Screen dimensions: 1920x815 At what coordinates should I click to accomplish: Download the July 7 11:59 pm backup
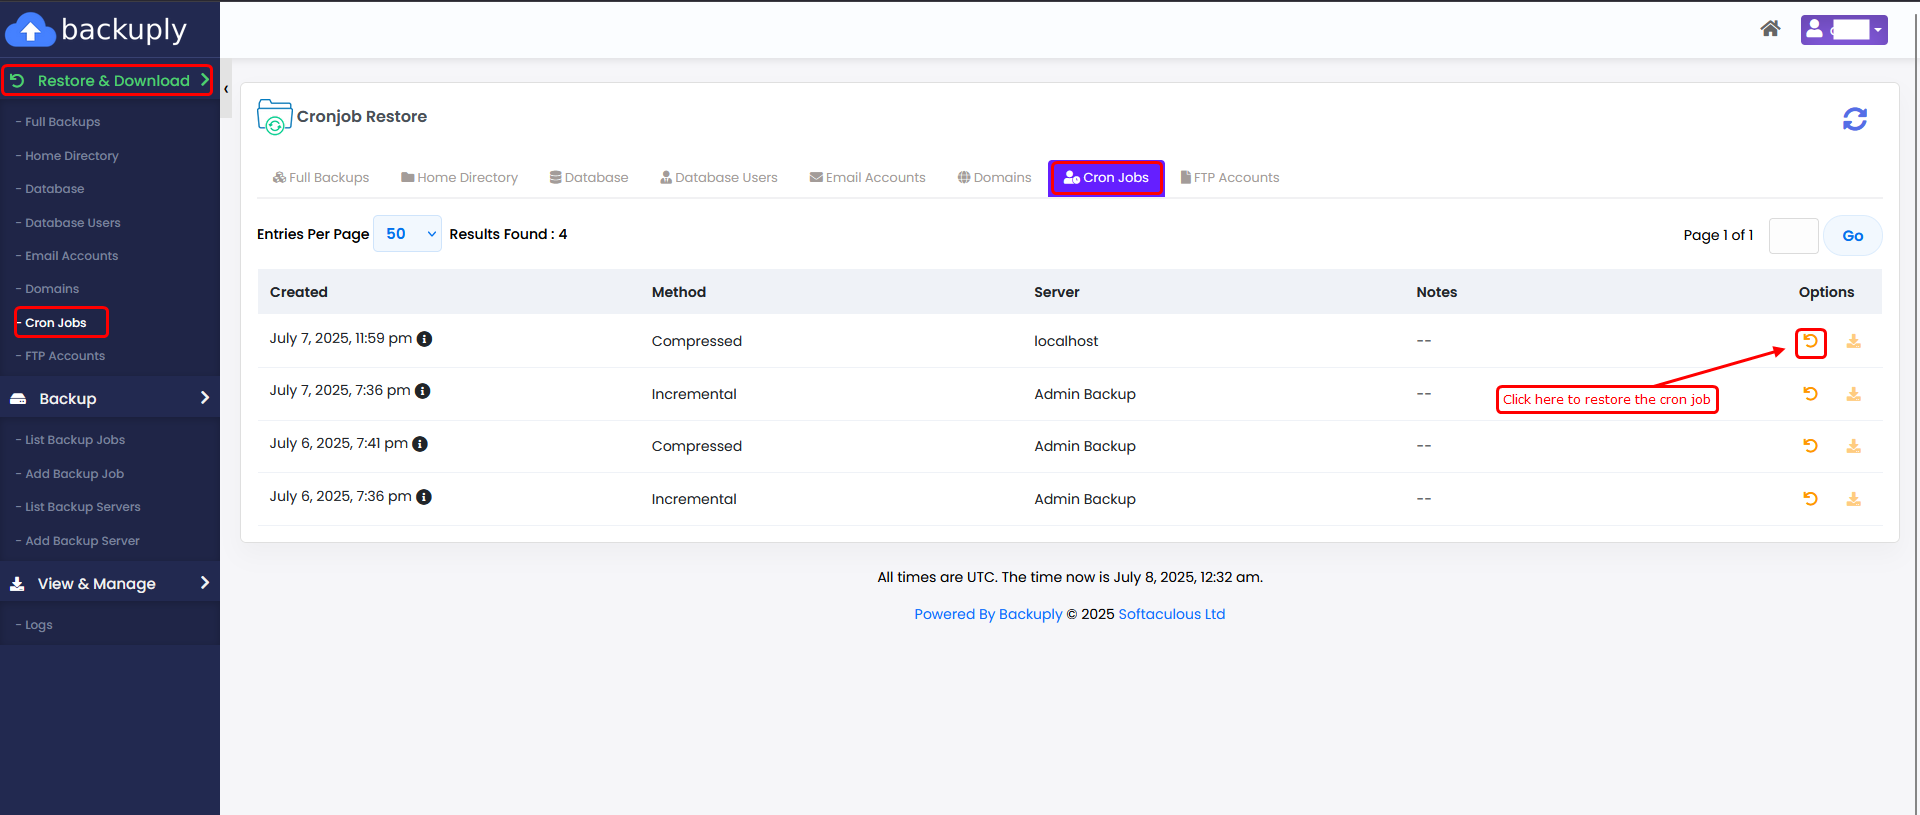click(x=1853, y=342)
